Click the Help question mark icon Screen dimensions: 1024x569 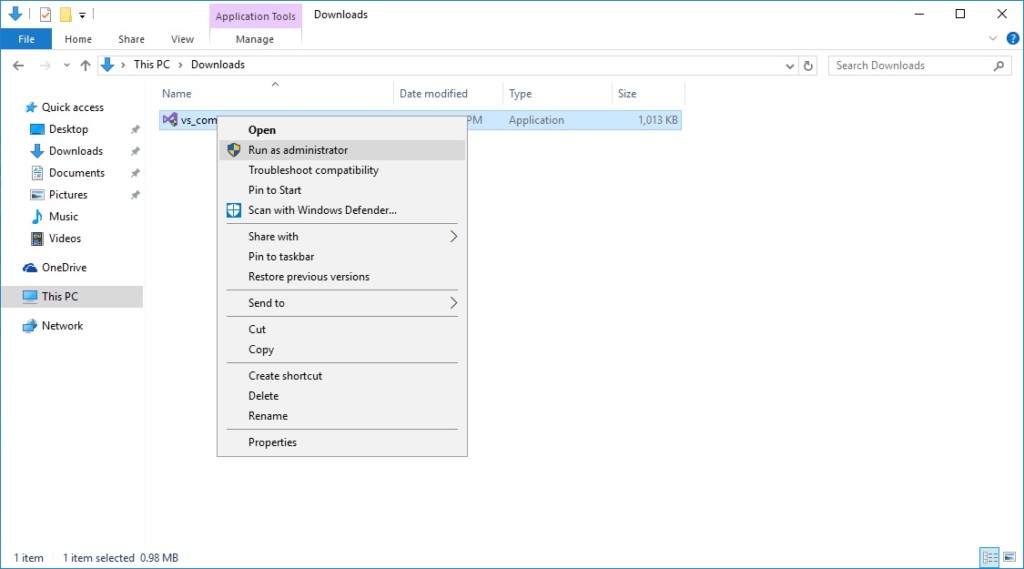point(1013,39)
